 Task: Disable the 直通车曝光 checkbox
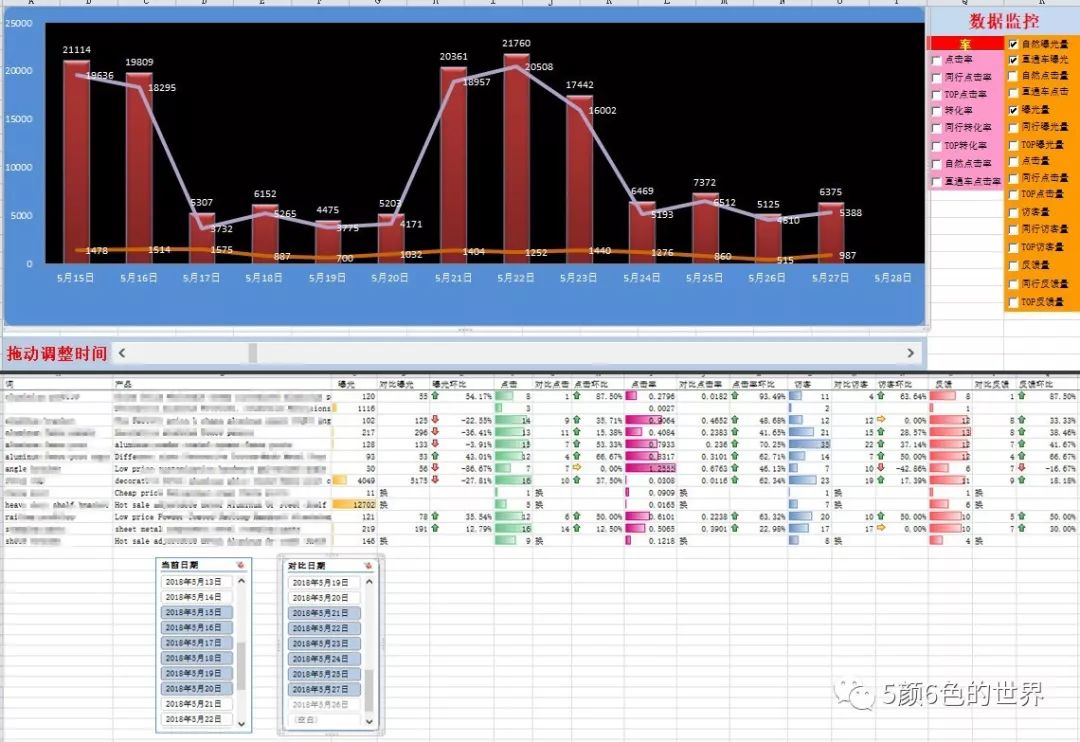click(1013, 61)
